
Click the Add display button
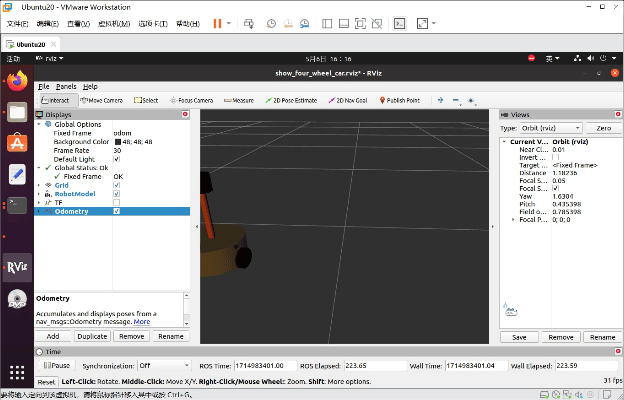tap(53, 336)
